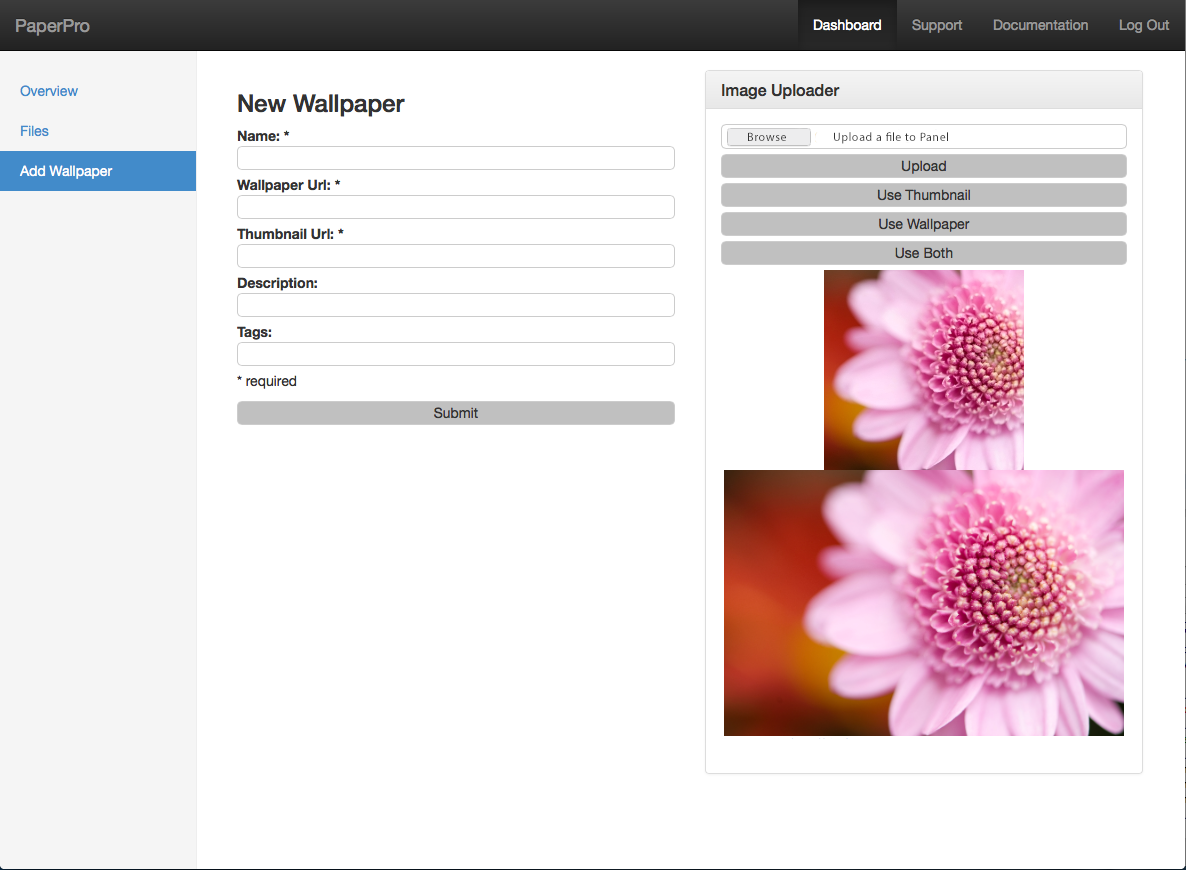The height and width of the screenshot is (870, 1186).
Task: Go to the Support page
Action: pos(936,26)
